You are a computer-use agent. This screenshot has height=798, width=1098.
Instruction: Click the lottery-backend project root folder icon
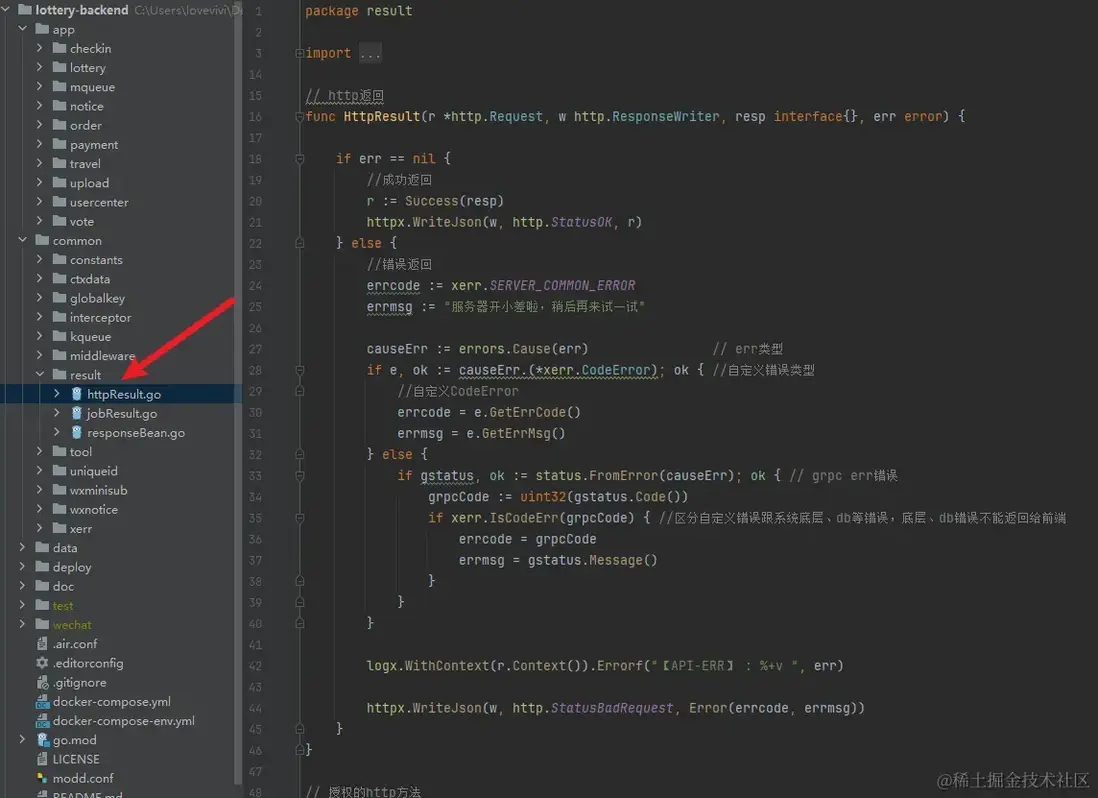coord(25,10)
